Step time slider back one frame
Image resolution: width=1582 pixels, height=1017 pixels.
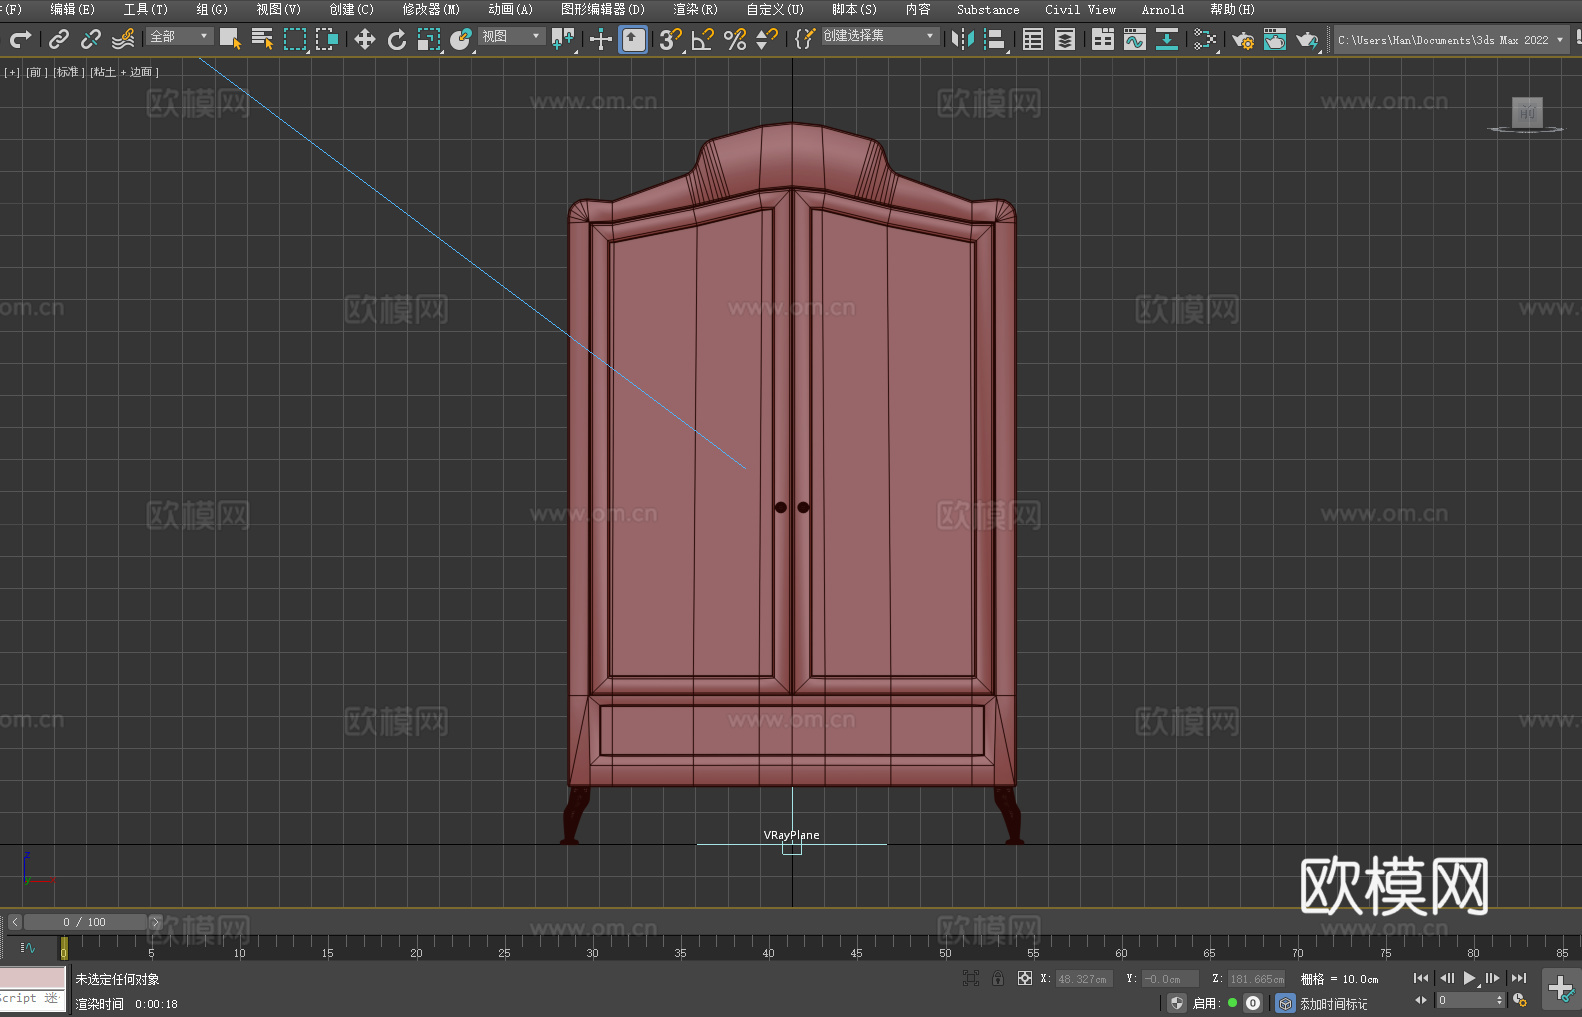point(15,922)
